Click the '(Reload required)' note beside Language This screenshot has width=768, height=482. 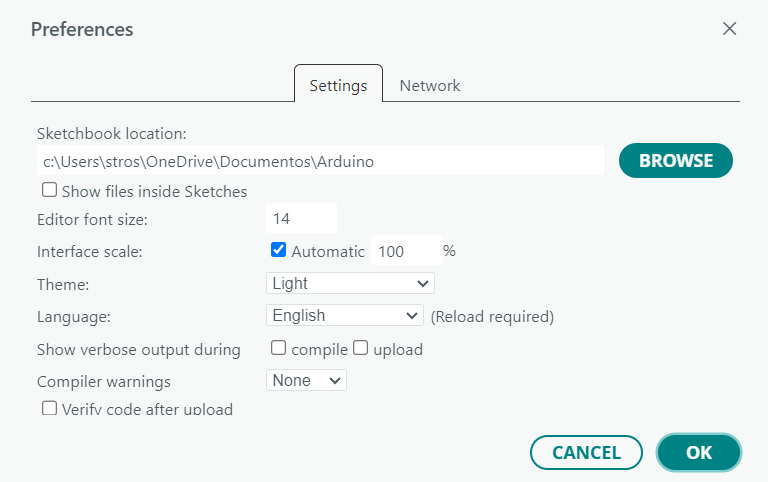(x=492, y=316)
